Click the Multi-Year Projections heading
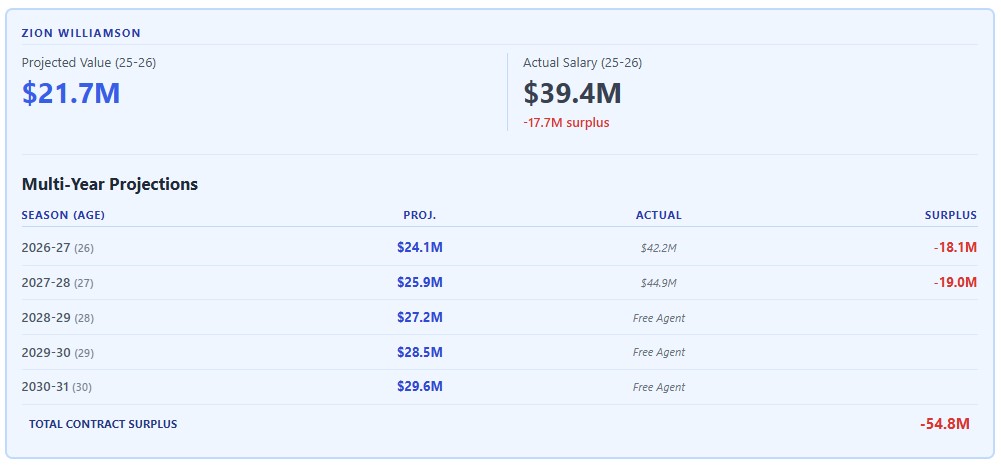1001x466 pixels. click(110, 184)
